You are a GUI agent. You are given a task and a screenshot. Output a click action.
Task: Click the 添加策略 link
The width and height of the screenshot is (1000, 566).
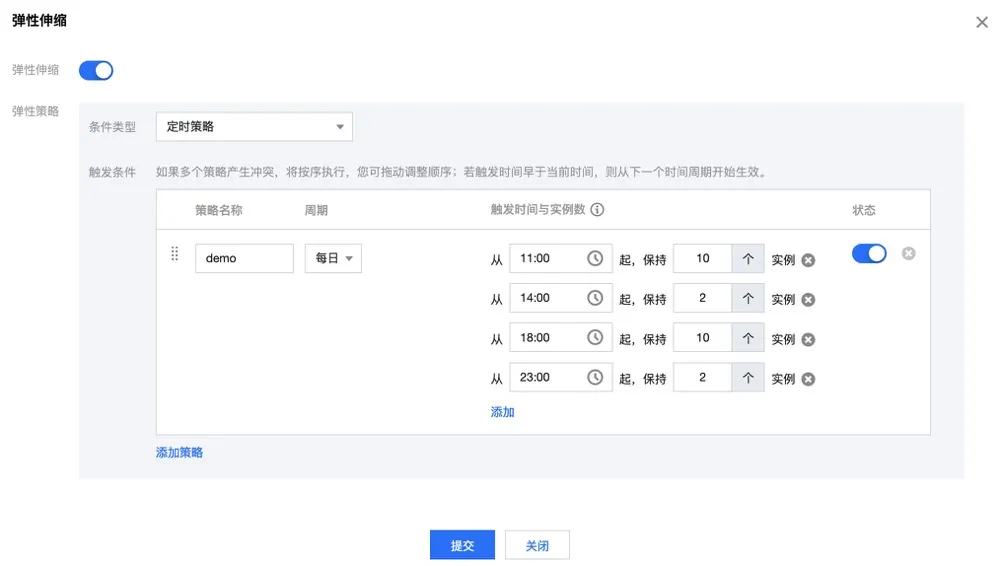(x=179, y=452)
